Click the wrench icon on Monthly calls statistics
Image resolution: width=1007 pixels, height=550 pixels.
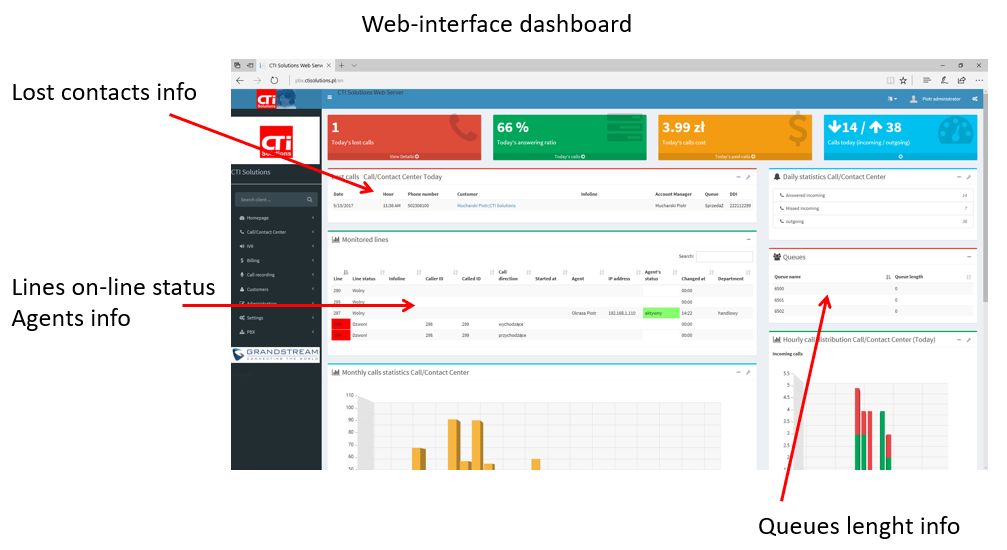[x=748, y=372]
